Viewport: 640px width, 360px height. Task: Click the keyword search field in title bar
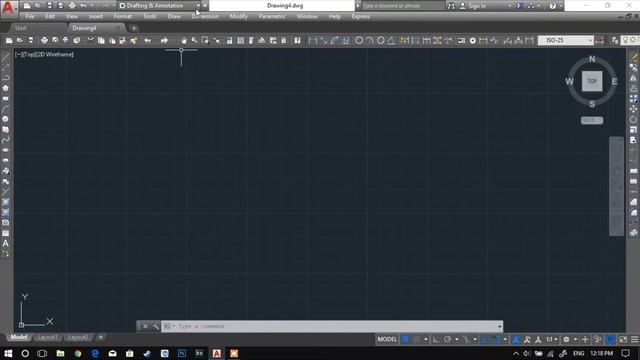coord(402,6)
